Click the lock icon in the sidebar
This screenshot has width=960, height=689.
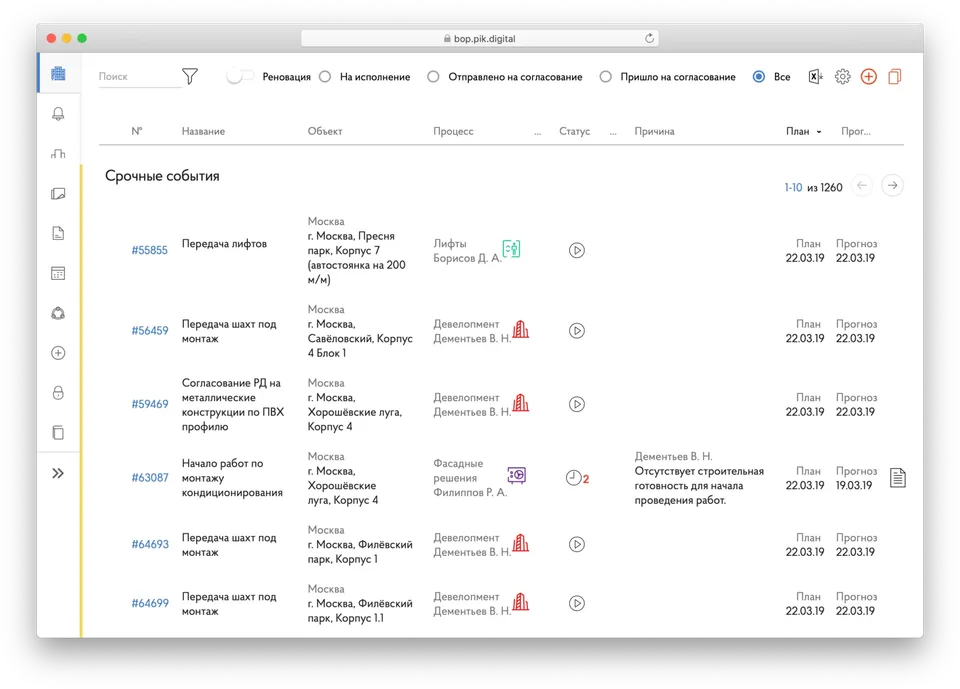pos(57,392)
